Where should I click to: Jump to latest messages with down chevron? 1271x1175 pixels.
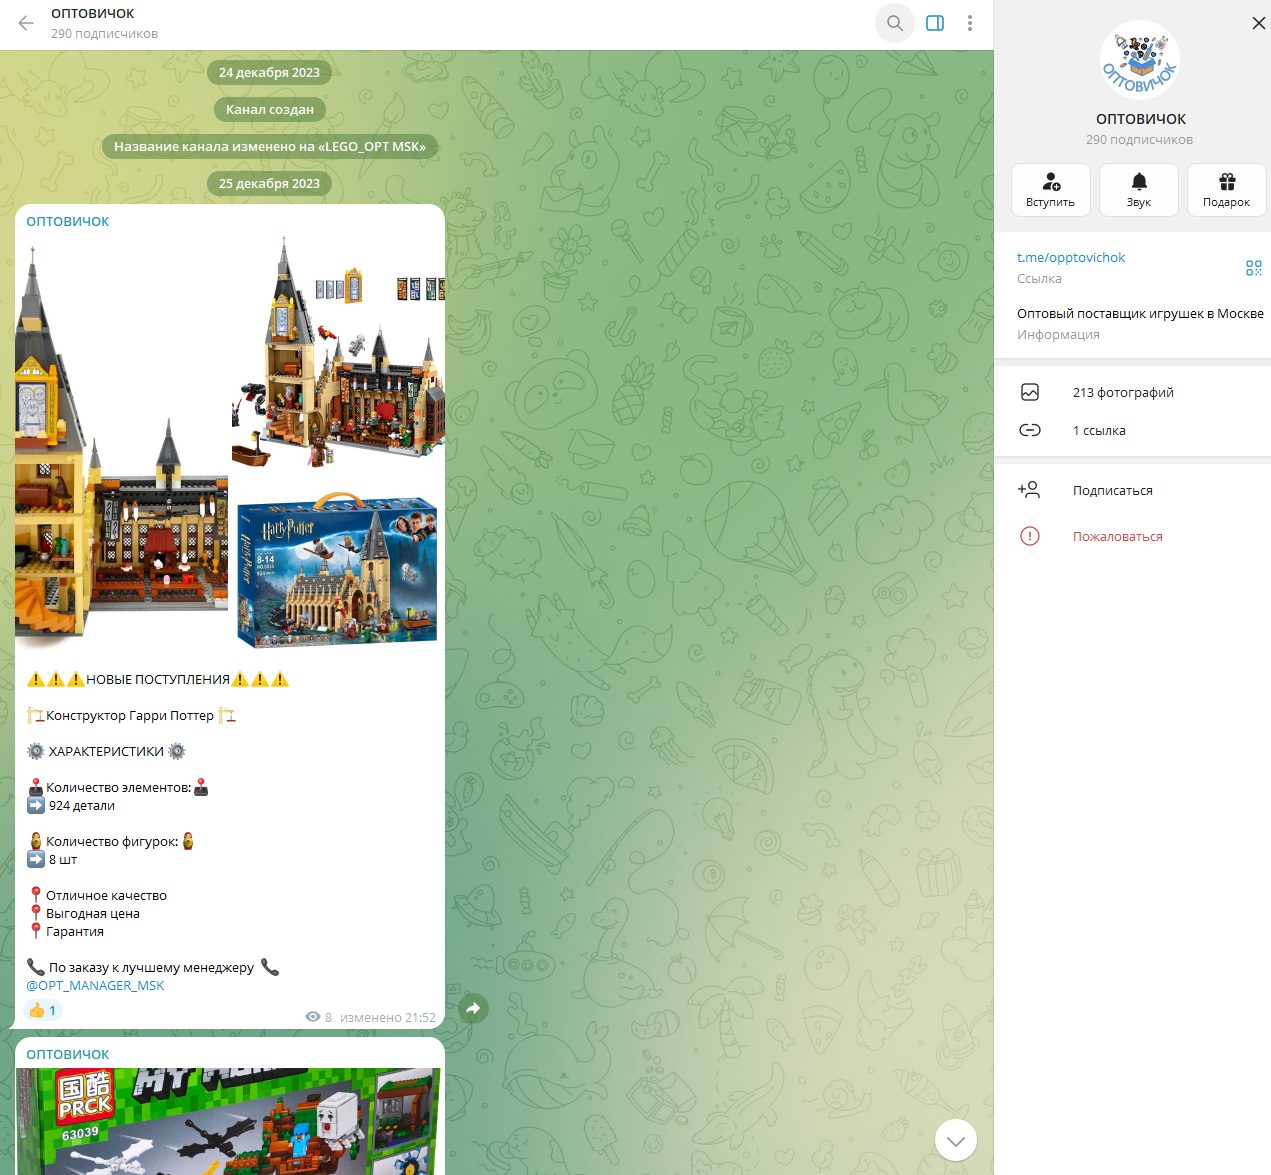(956, 1140)
